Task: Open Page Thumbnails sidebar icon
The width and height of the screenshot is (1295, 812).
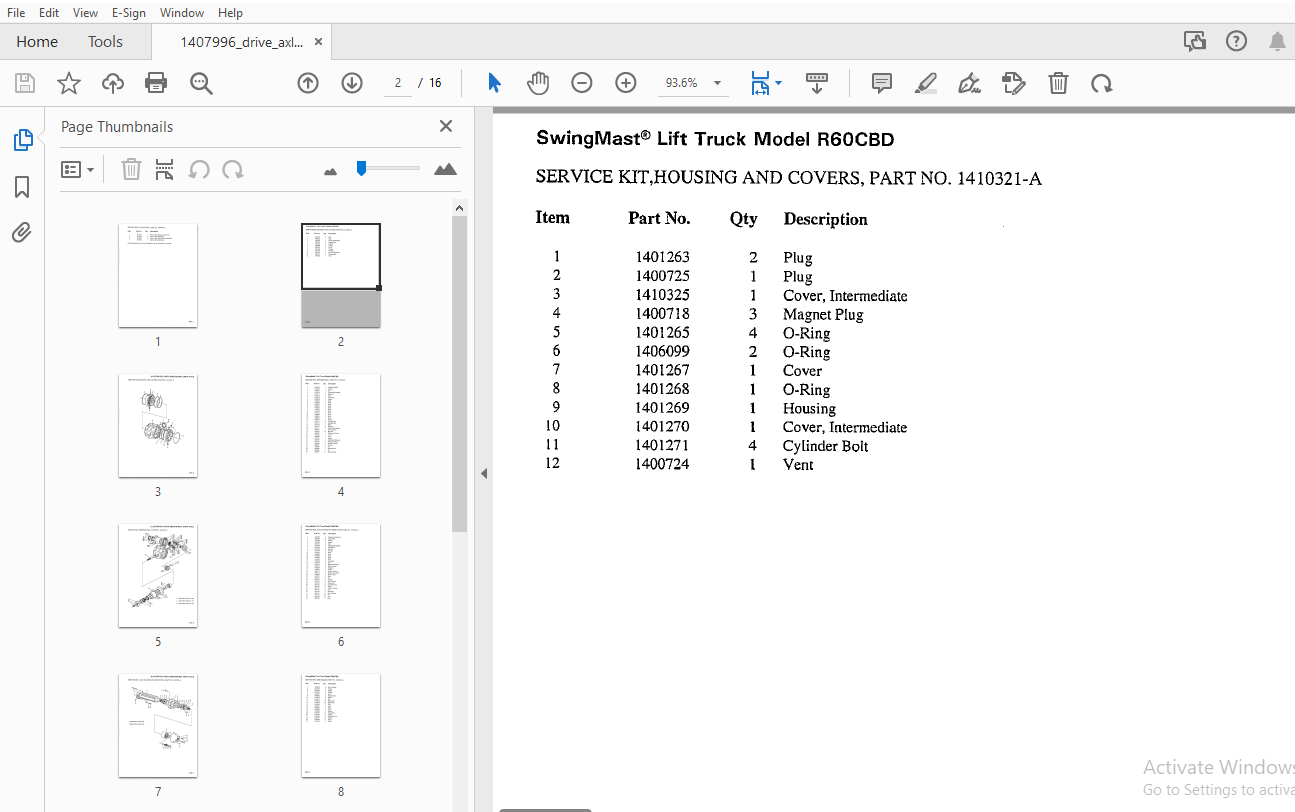Action: (22, 141)
